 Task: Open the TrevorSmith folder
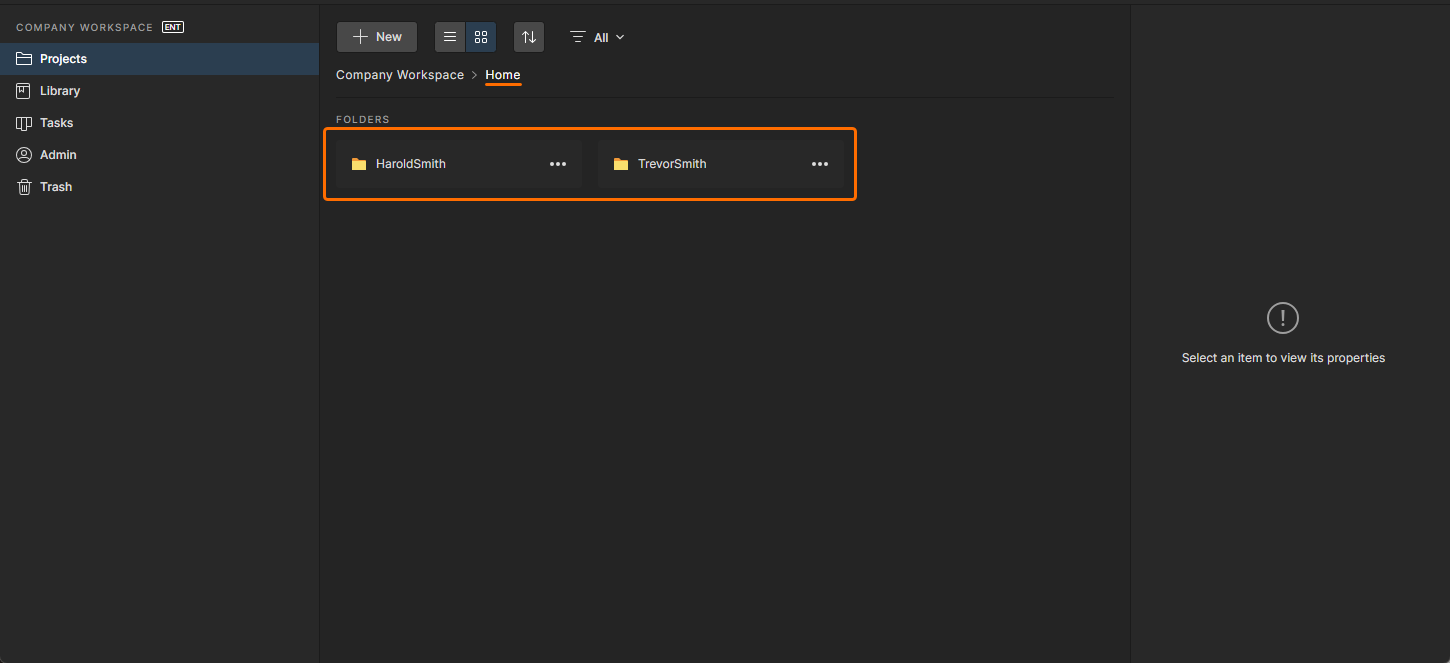point(721,164)
